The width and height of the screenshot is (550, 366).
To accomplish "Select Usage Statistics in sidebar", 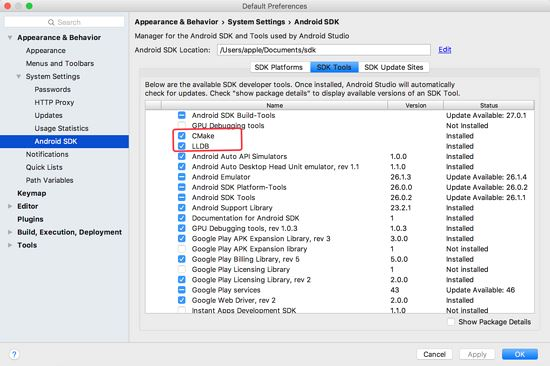I will pos(61,128).
